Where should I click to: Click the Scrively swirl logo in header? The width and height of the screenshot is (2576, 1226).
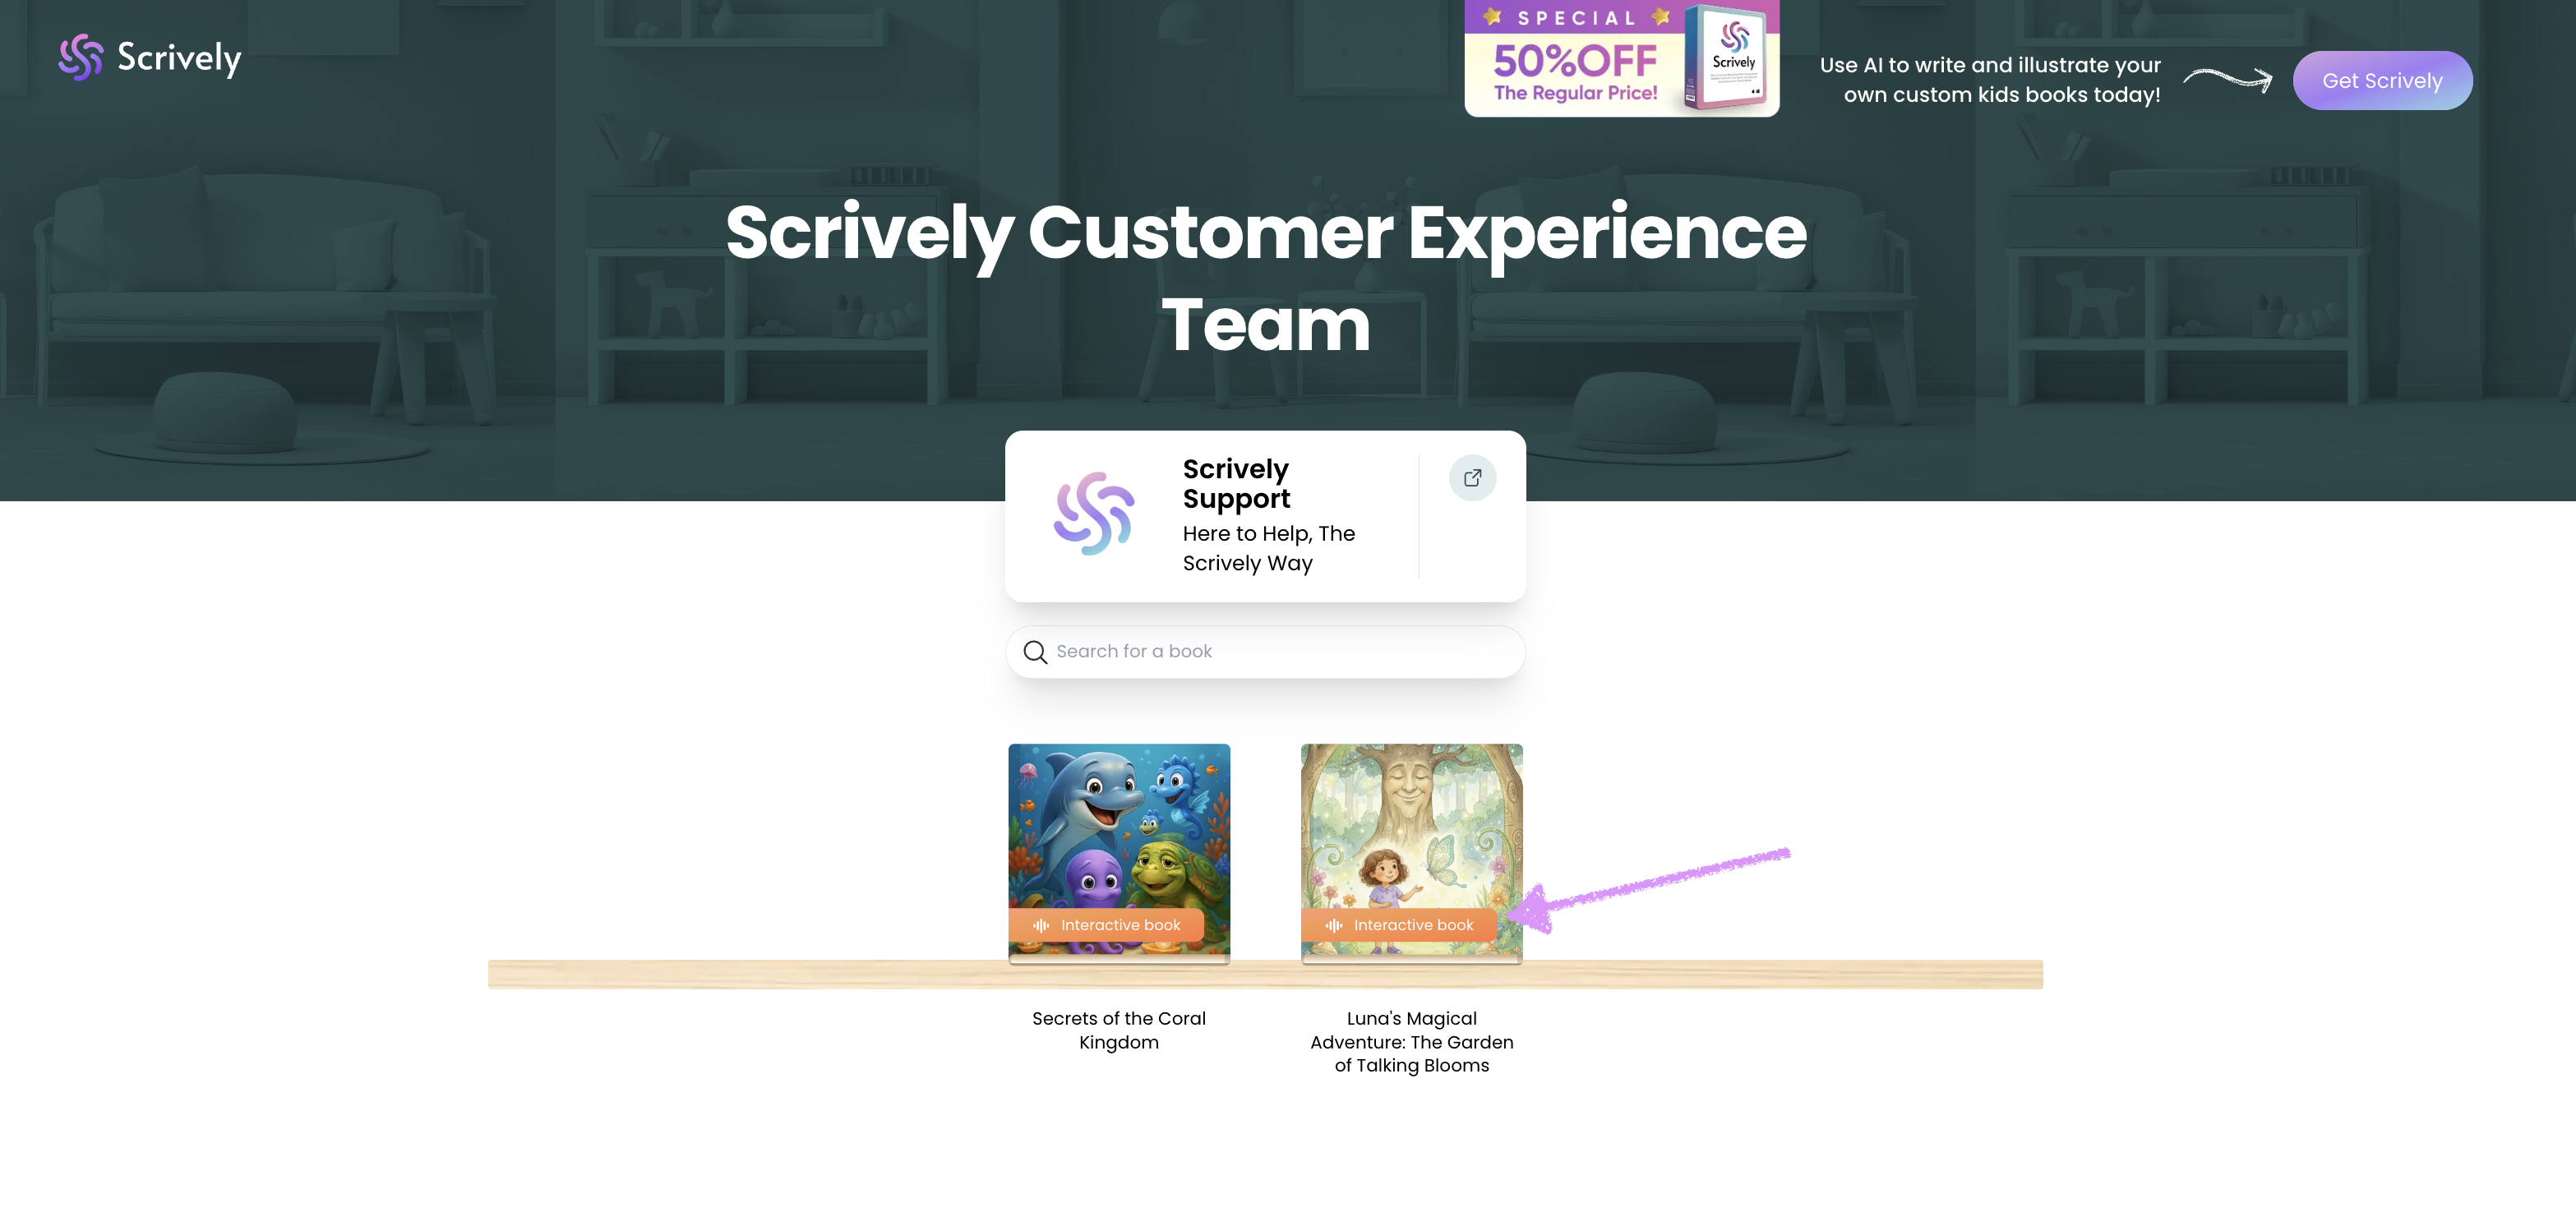click(x=81, y=57)
